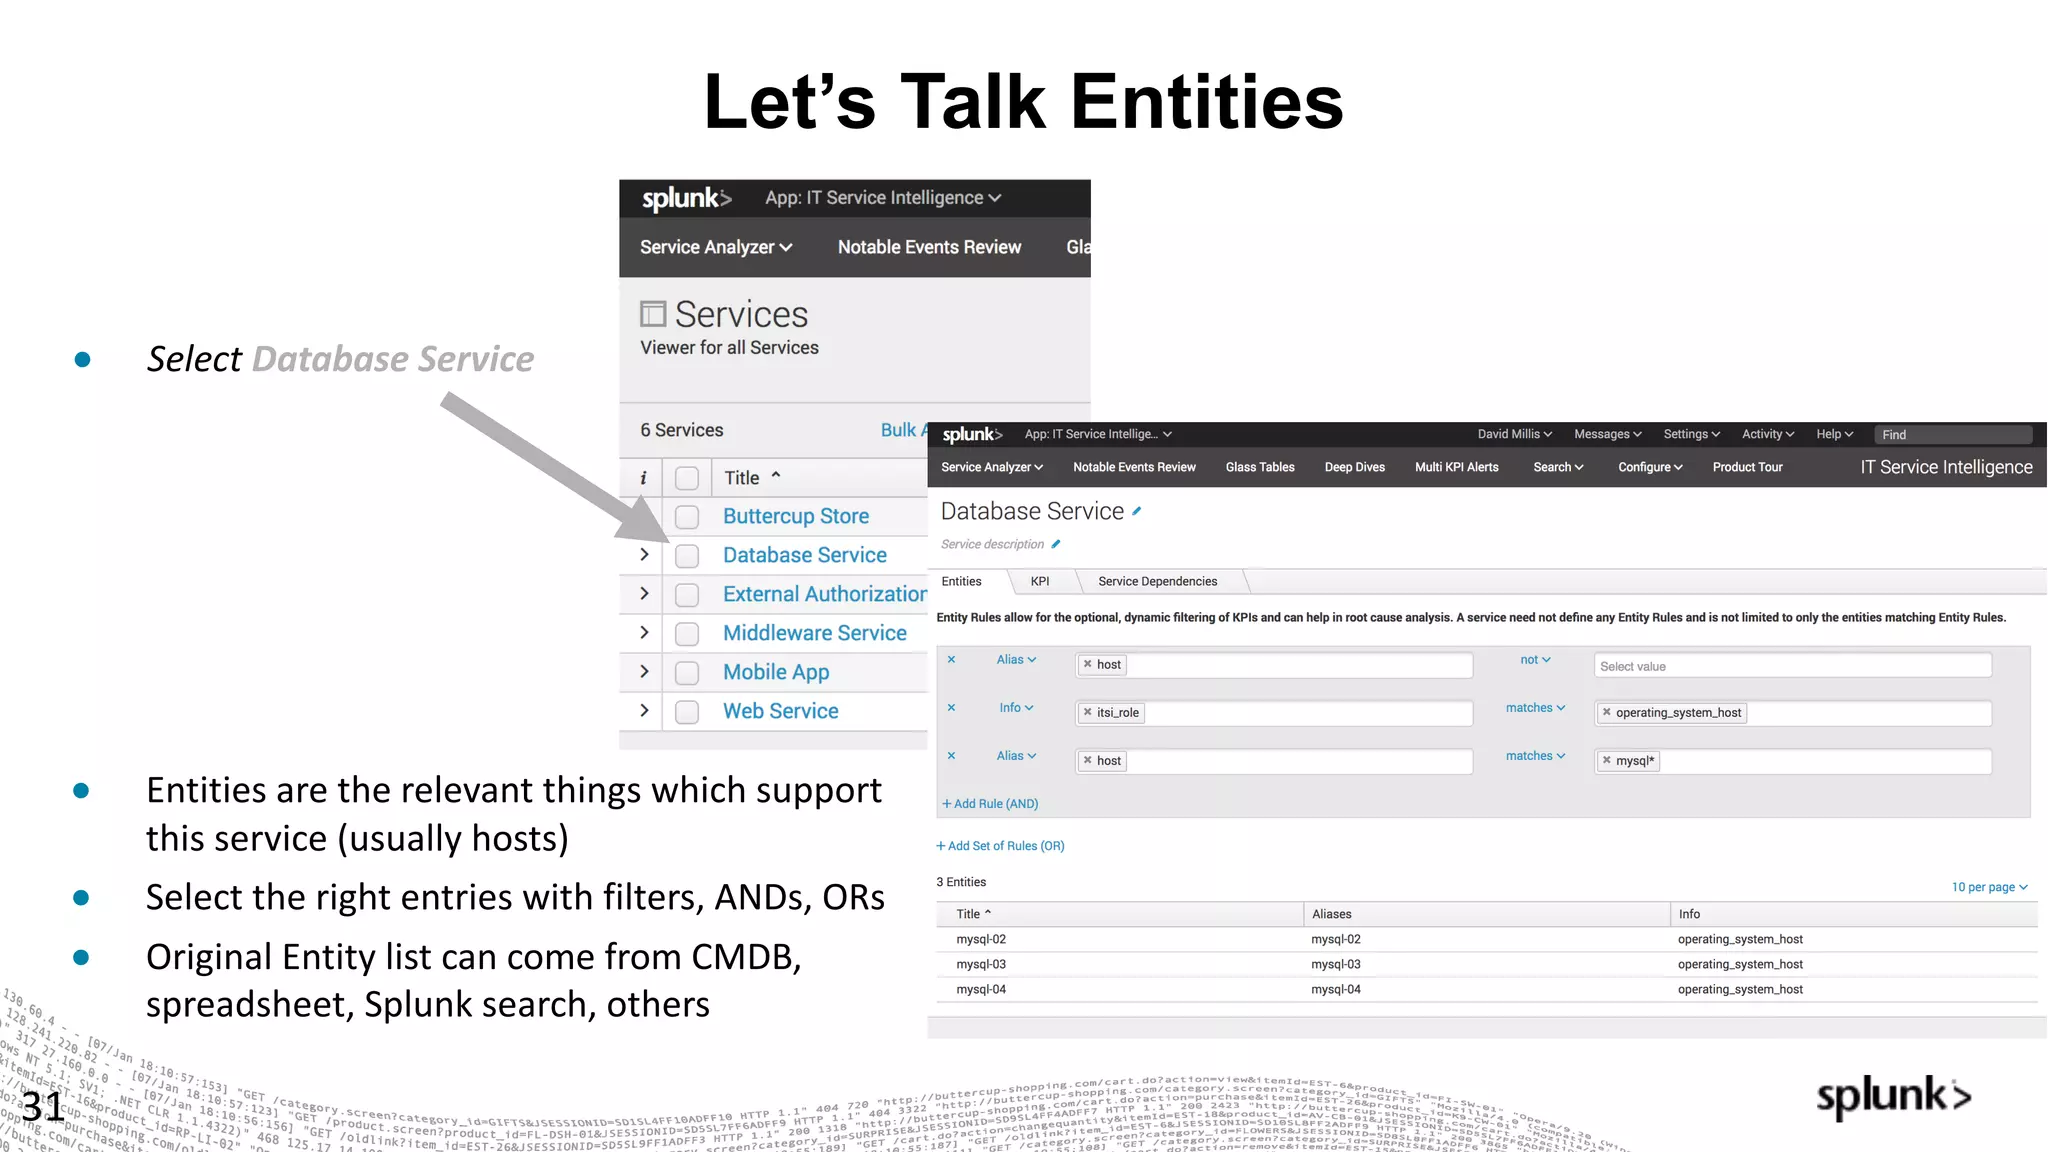Open the first rule's Alias type dropdown
This screenshot has height=1152, width=2048.
[1016, 660]
